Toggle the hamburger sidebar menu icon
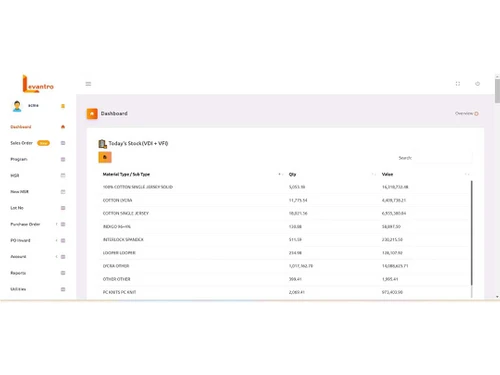The width and height of the screenshot is (500, 375). [88, 84]
